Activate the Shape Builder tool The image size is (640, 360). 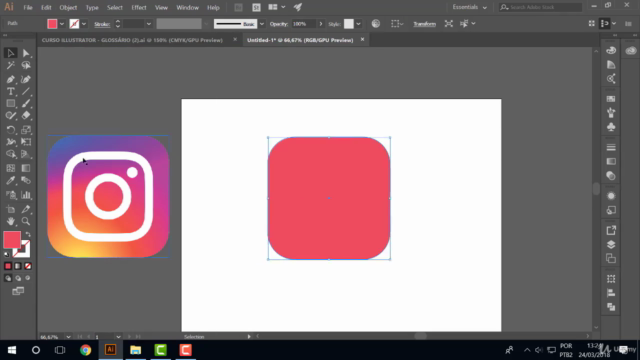click(11, 154)
